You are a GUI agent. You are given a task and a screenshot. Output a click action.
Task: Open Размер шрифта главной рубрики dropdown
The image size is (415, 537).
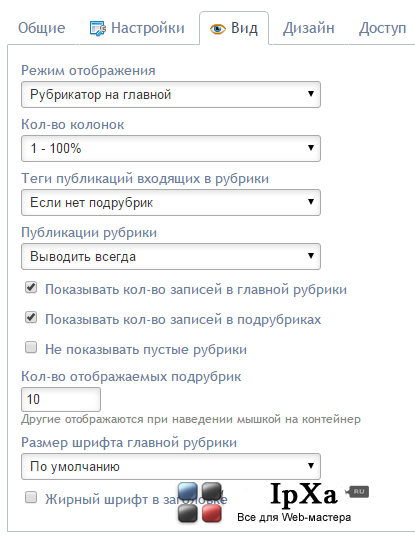tap(171, 466)
